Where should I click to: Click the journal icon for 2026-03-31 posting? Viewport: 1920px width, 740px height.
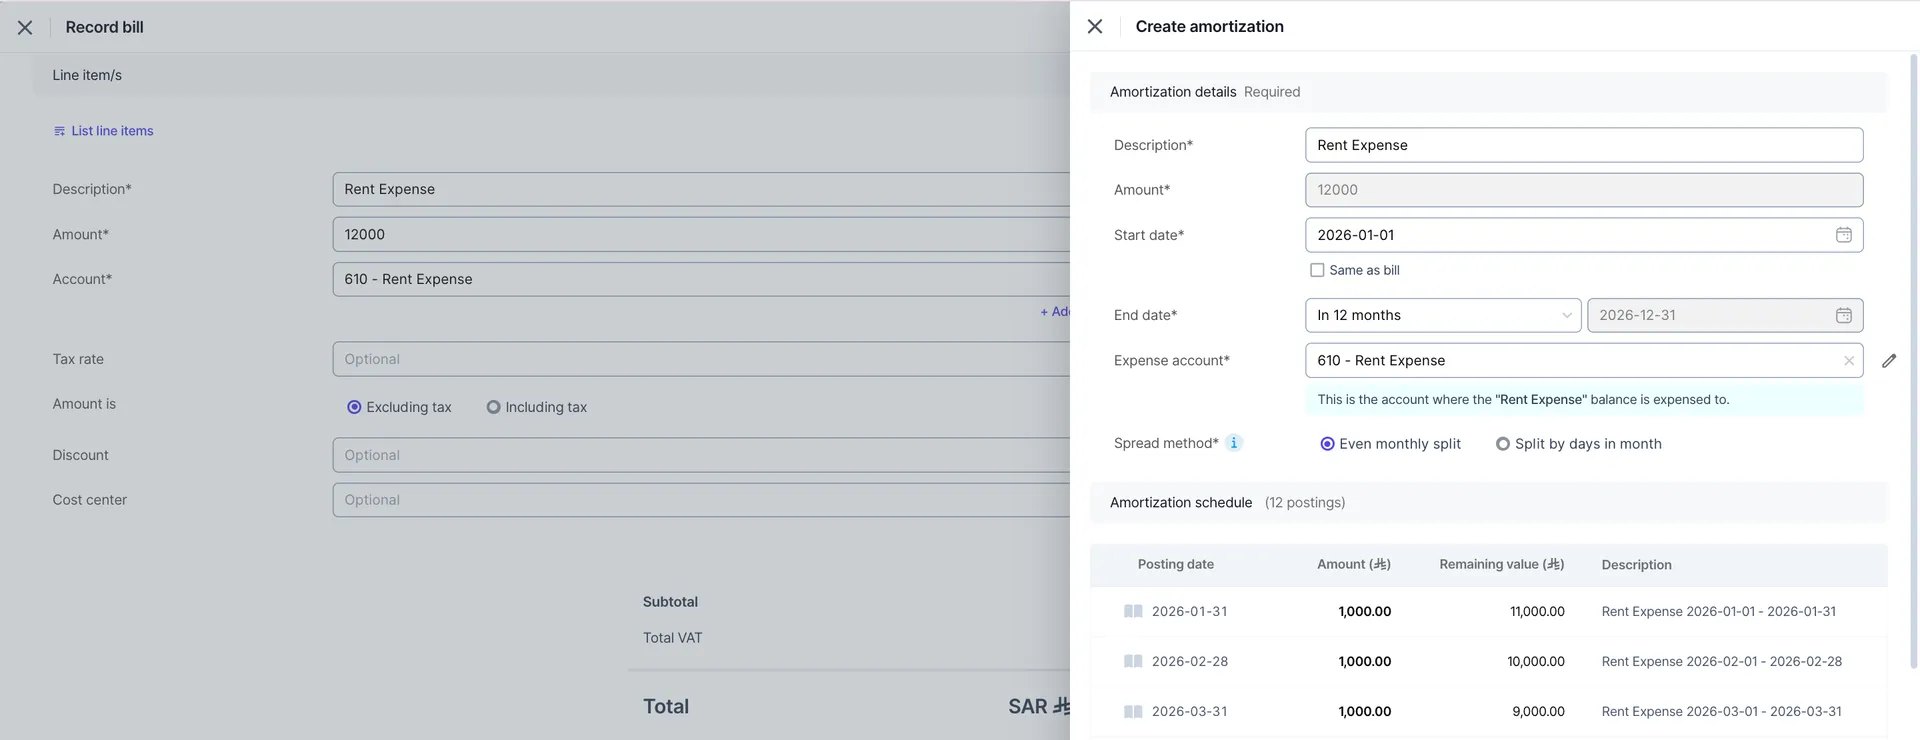(1133, 711)
